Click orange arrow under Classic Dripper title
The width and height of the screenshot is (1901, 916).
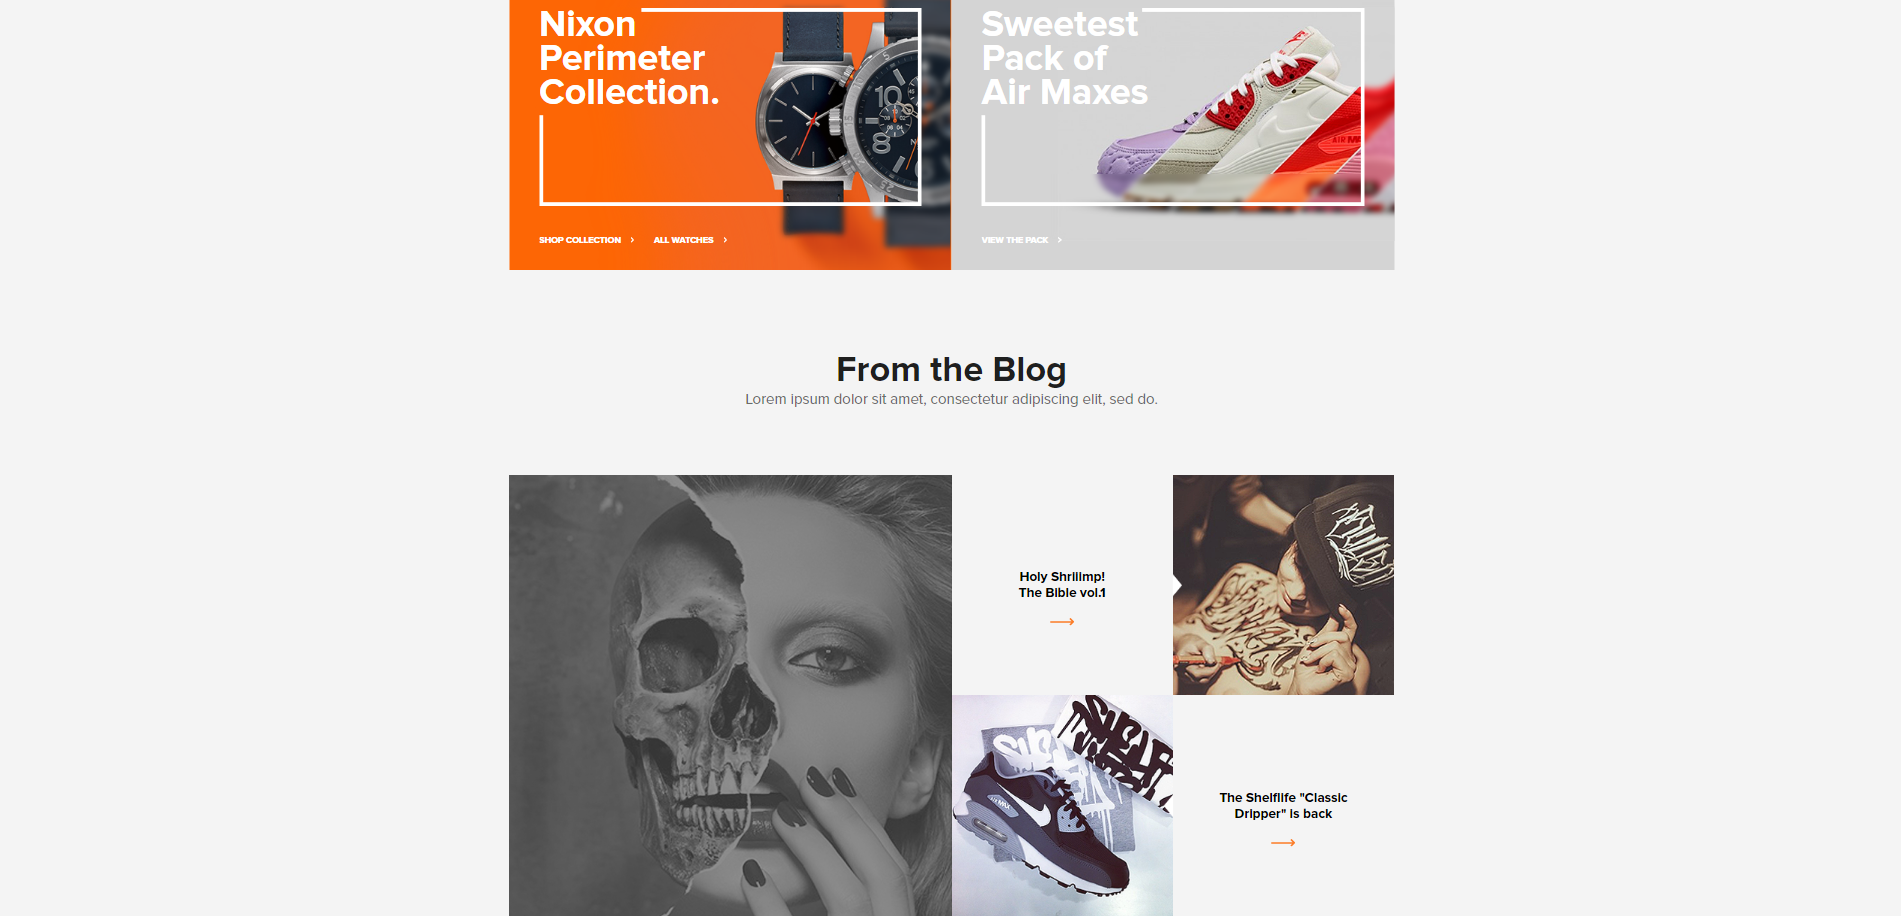pyautogui.click(x=1283, y=843)
